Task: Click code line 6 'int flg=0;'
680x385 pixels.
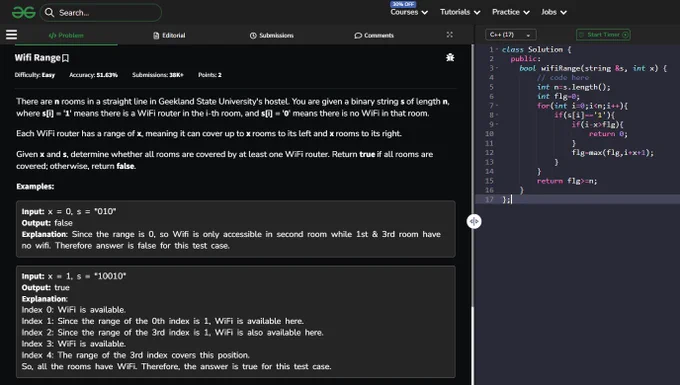Action: 558,96
